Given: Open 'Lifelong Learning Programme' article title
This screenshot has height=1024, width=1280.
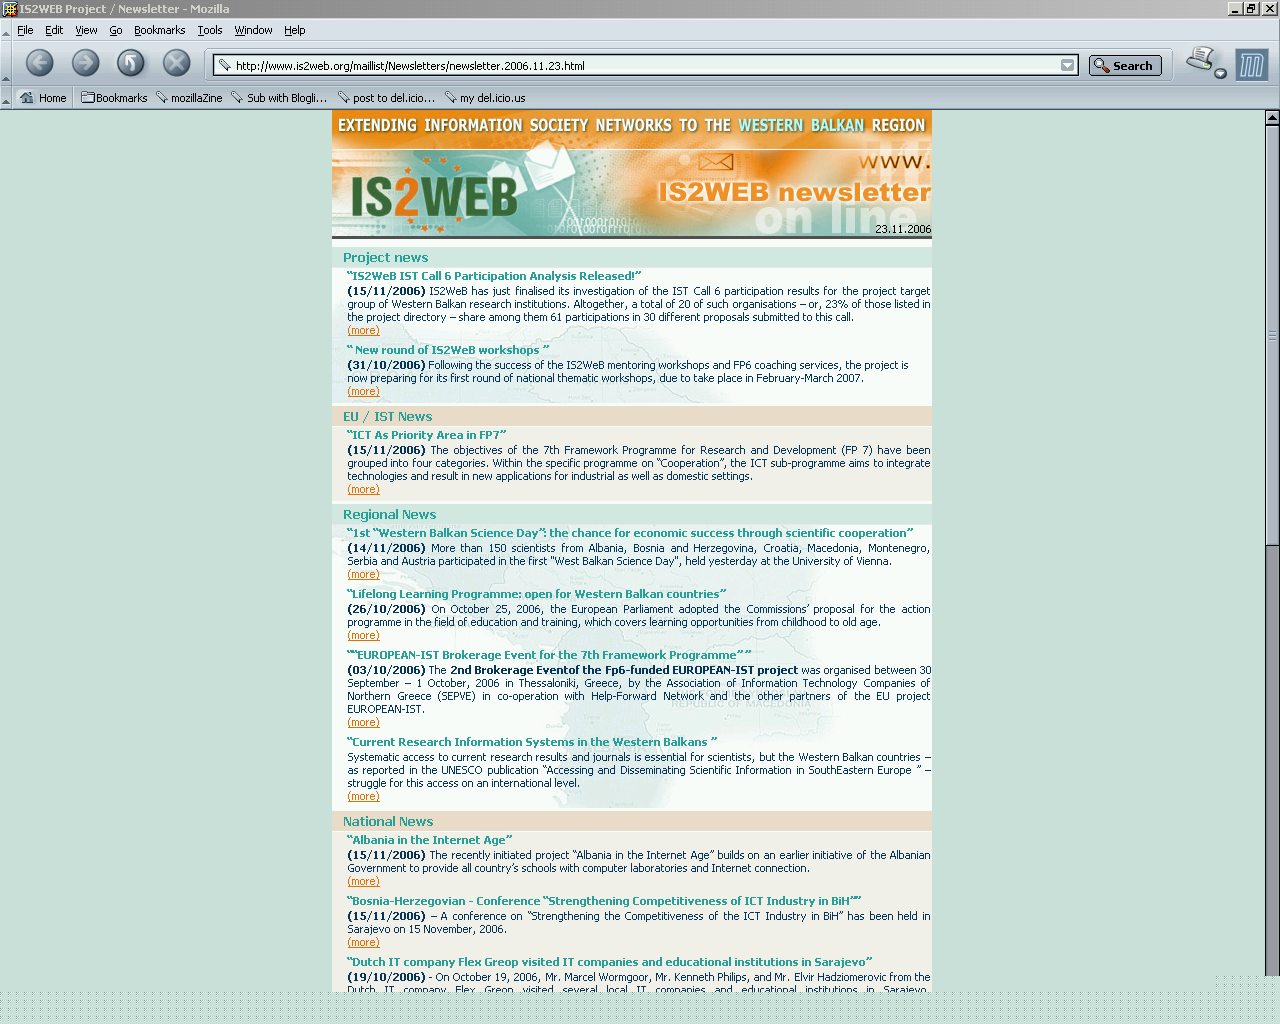Looking at the screenshot, I should (537, 594).
